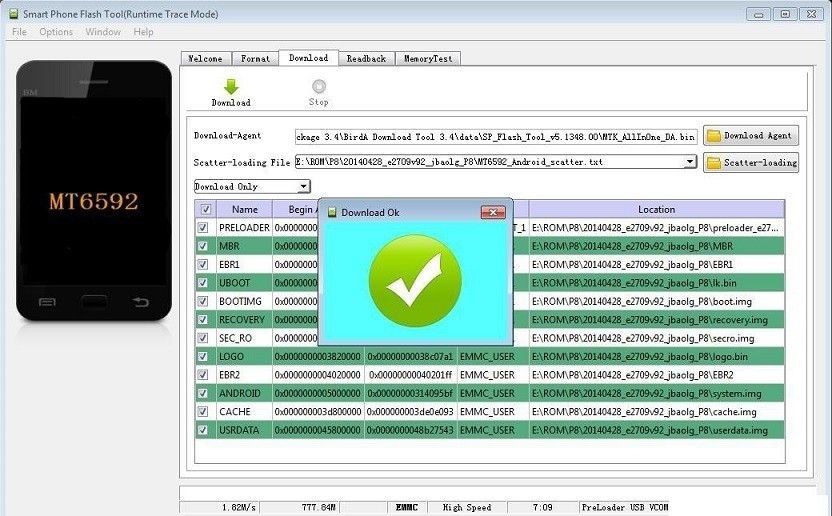
Task: Open the Options menu
Action: [56, 32]
